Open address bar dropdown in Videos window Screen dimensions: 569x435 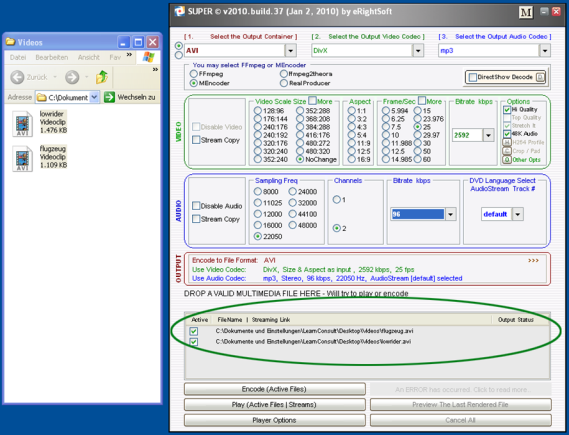click(x=94, y=97)
